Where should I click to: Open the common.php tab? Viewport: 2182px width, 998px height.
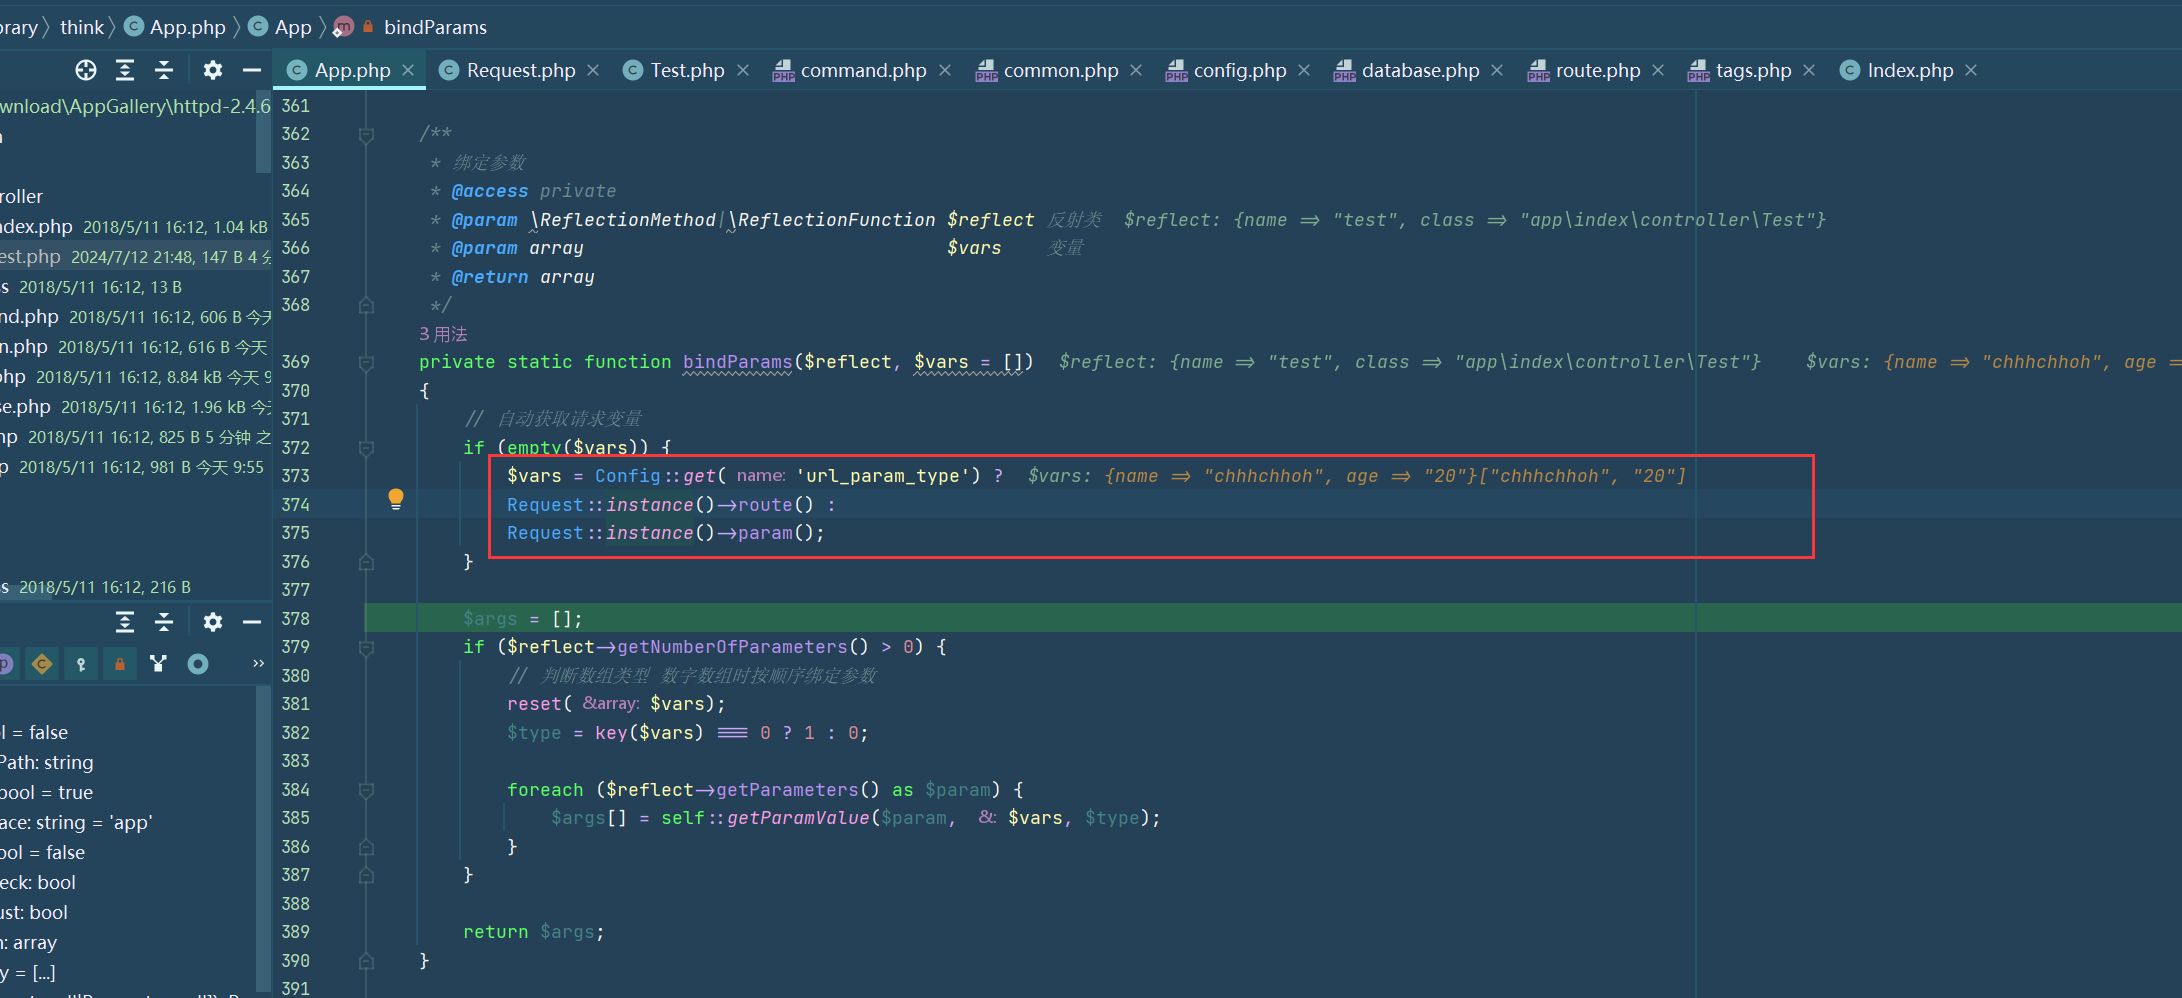(1061, 70)
